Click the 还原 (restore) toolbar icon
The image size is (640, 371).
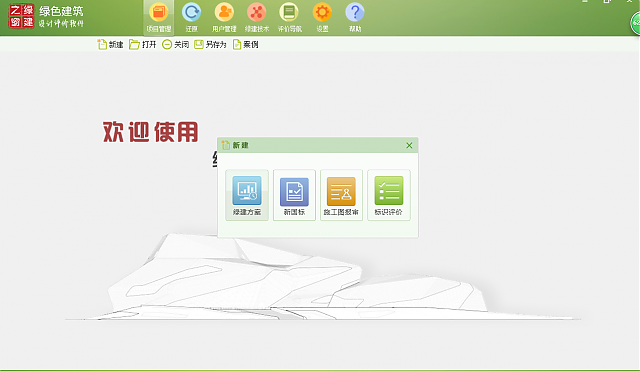[191, 18]
